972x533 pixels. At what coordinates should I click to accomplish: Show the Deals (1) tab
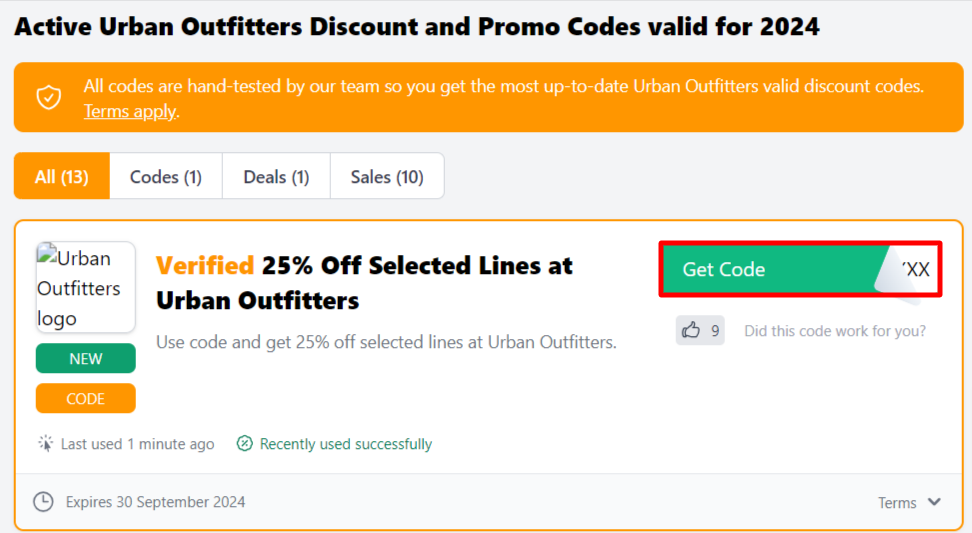(276, 177)
